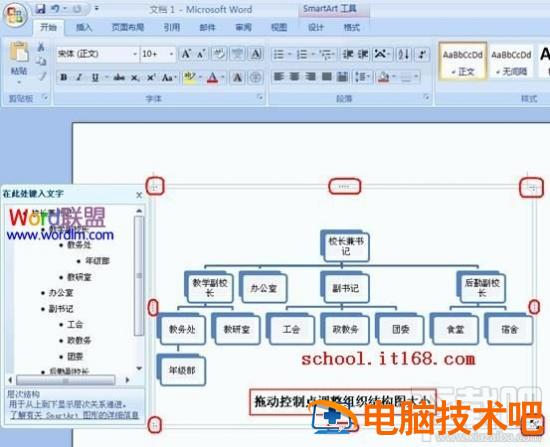Click the Enclose Characters icon
This screenshot has height=447, width=550.
(x=255, y=77)
